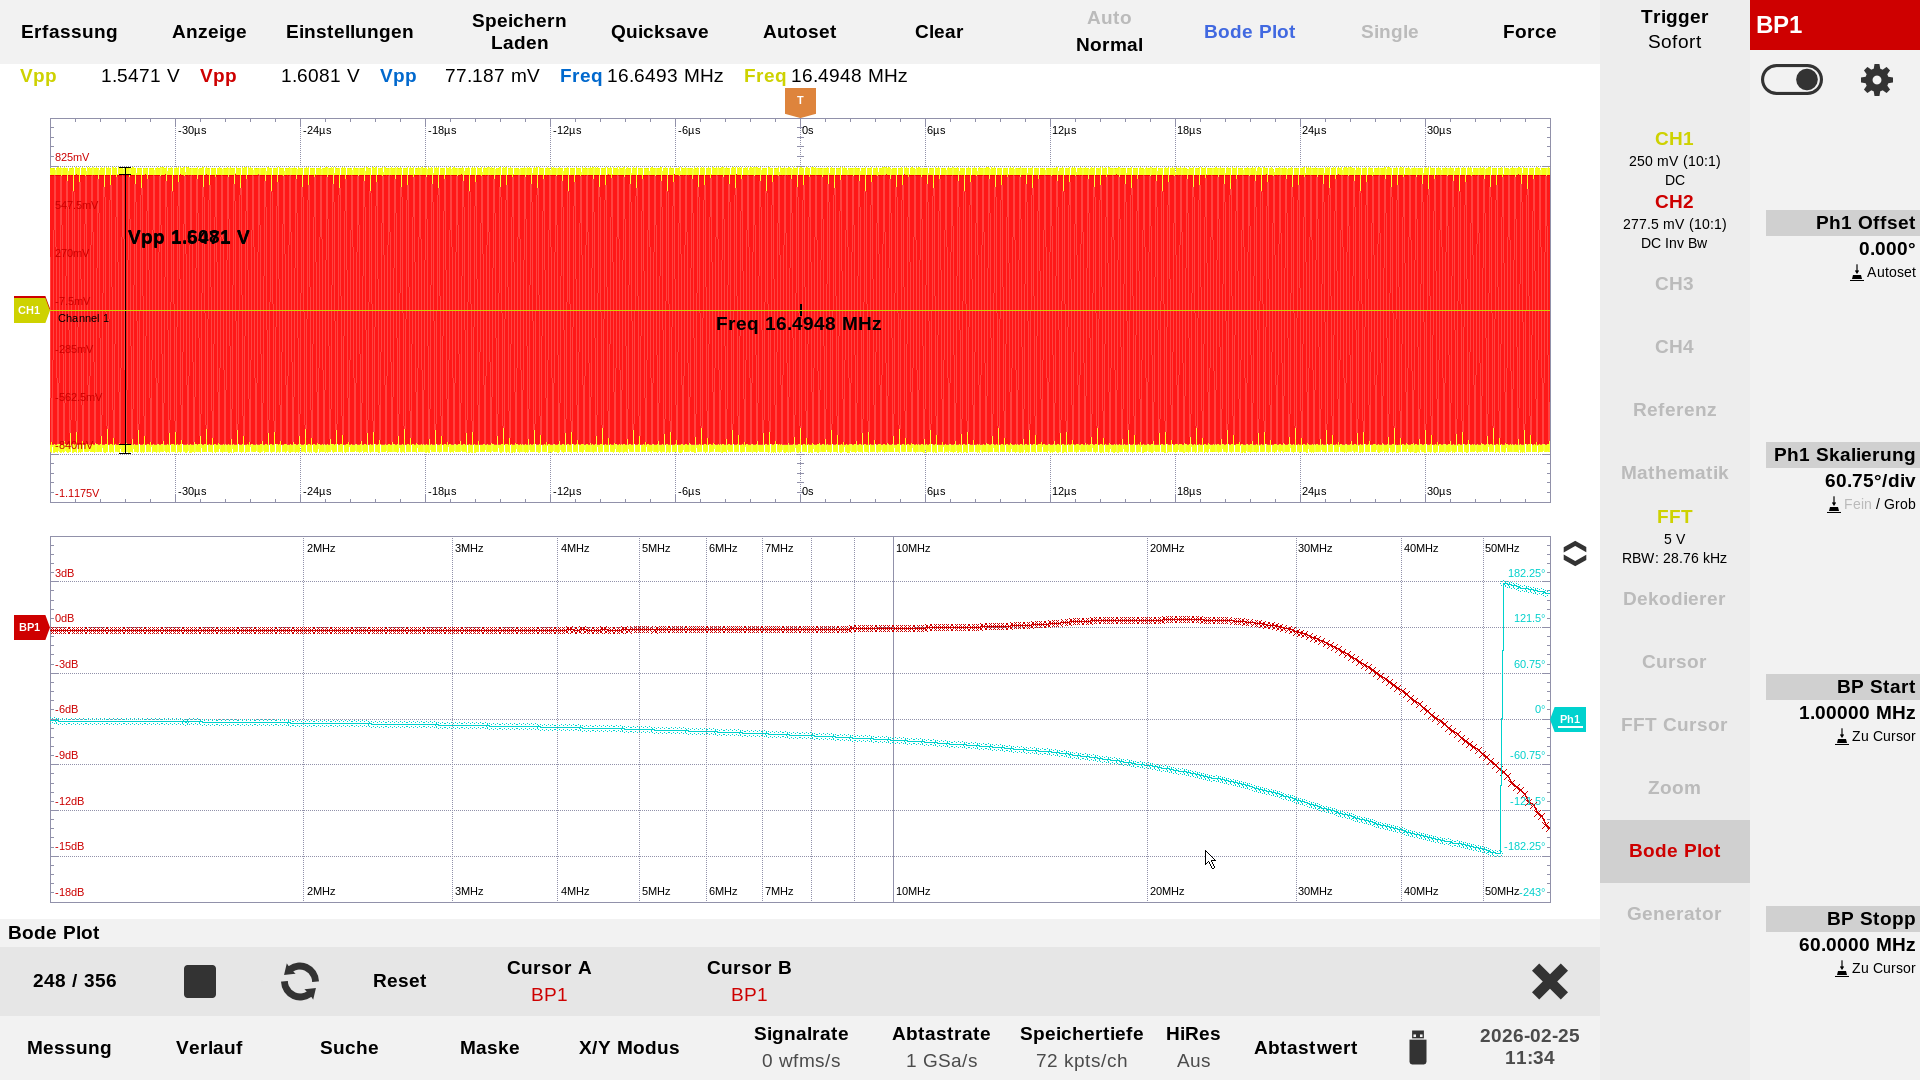Open Cursor A source selector

[549, 981]
